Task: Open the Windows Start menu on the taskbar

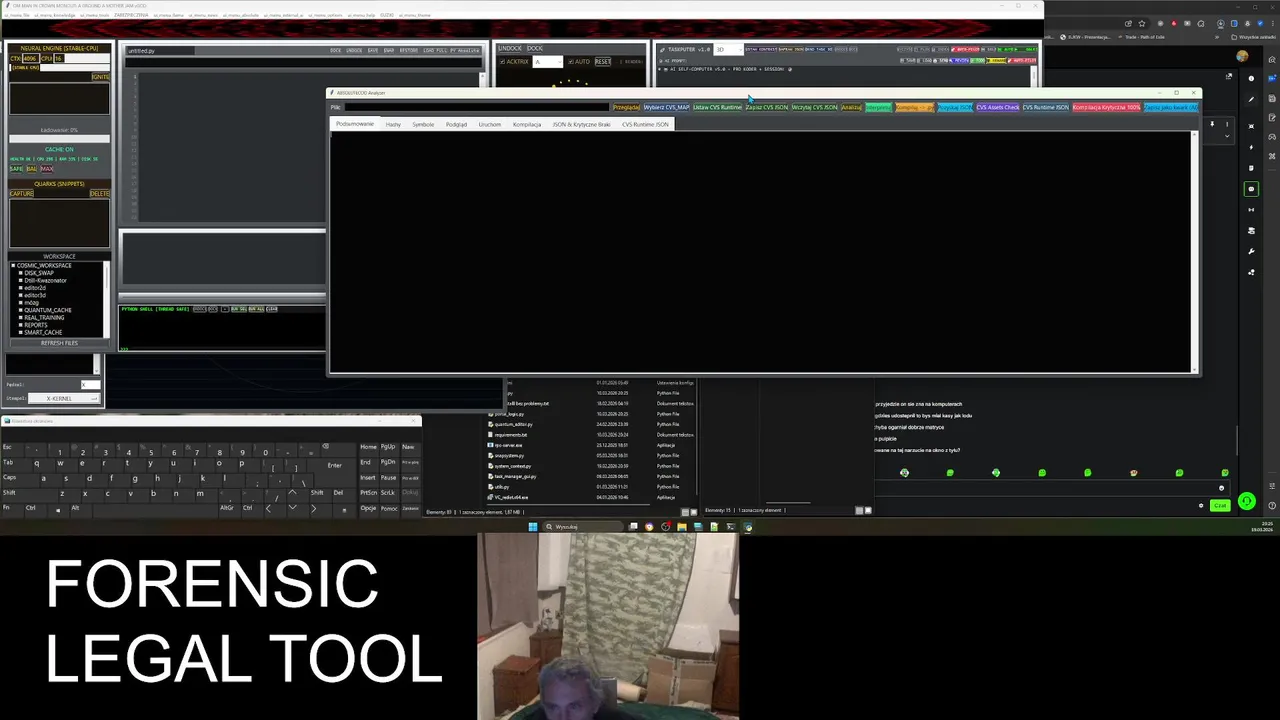Action: [532, 526]
